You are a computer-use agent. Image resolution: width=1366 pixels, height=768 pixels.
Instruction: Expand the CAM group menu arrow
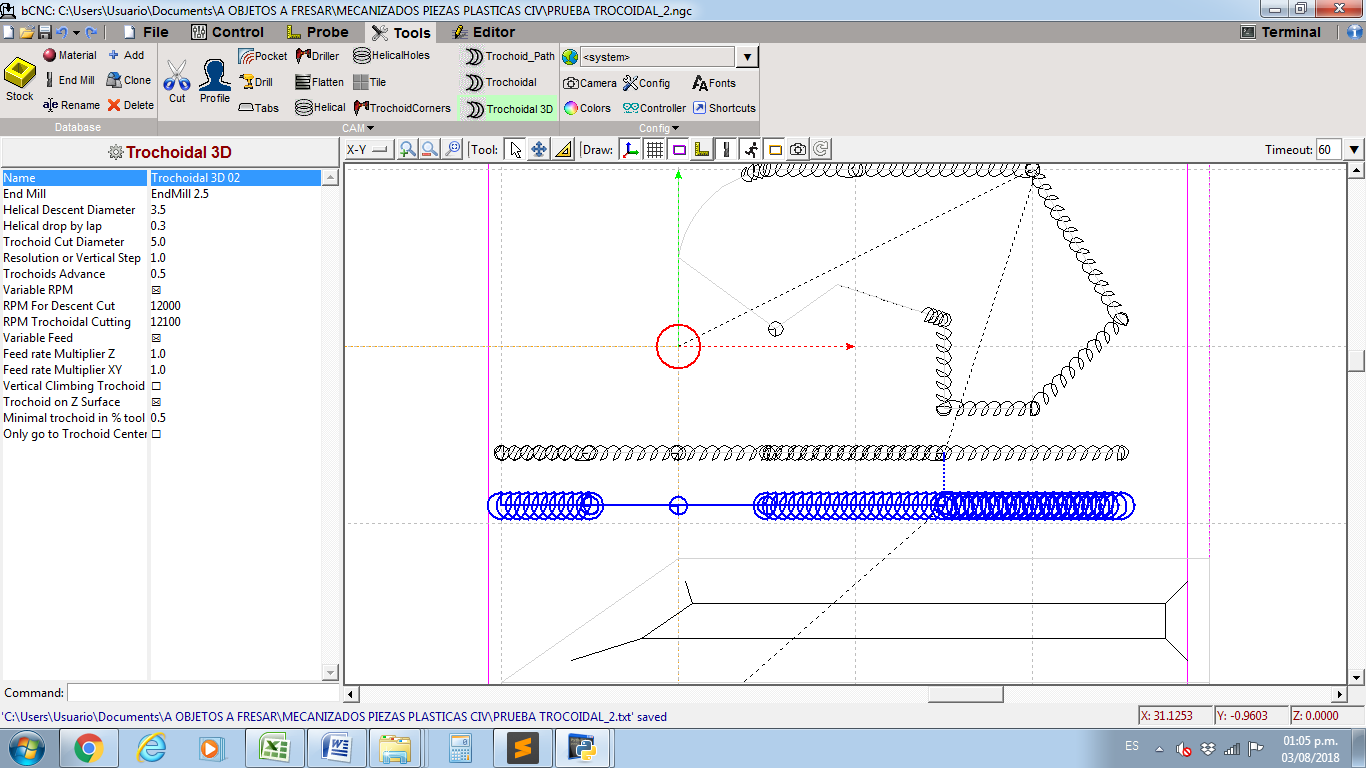click(370, 128)
